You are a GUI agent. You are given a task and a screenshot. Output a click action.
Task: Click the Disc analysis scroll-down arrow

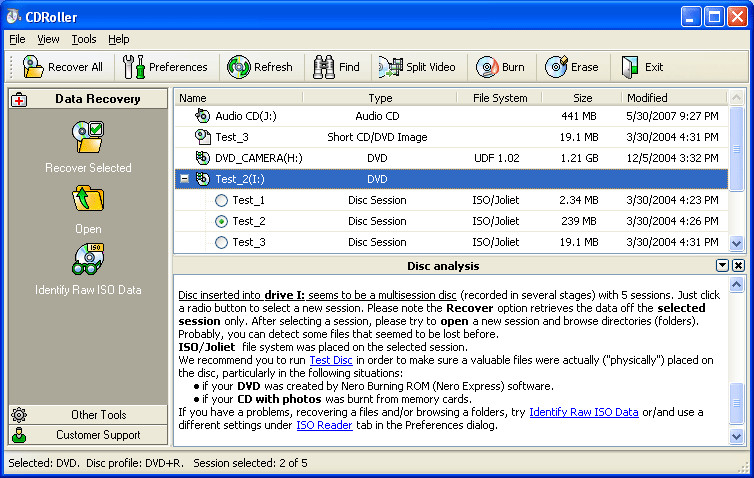(736, 436)
